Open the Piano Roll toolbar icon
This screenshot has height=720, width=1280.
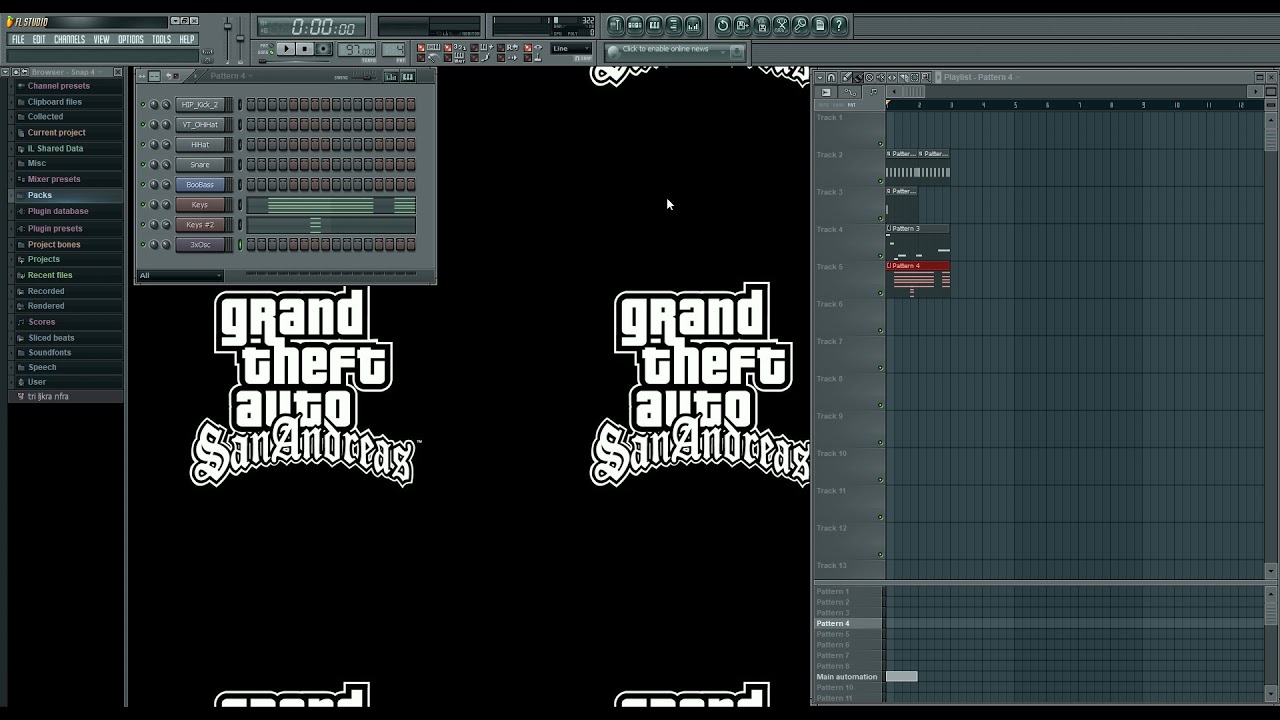click(654, 25)
